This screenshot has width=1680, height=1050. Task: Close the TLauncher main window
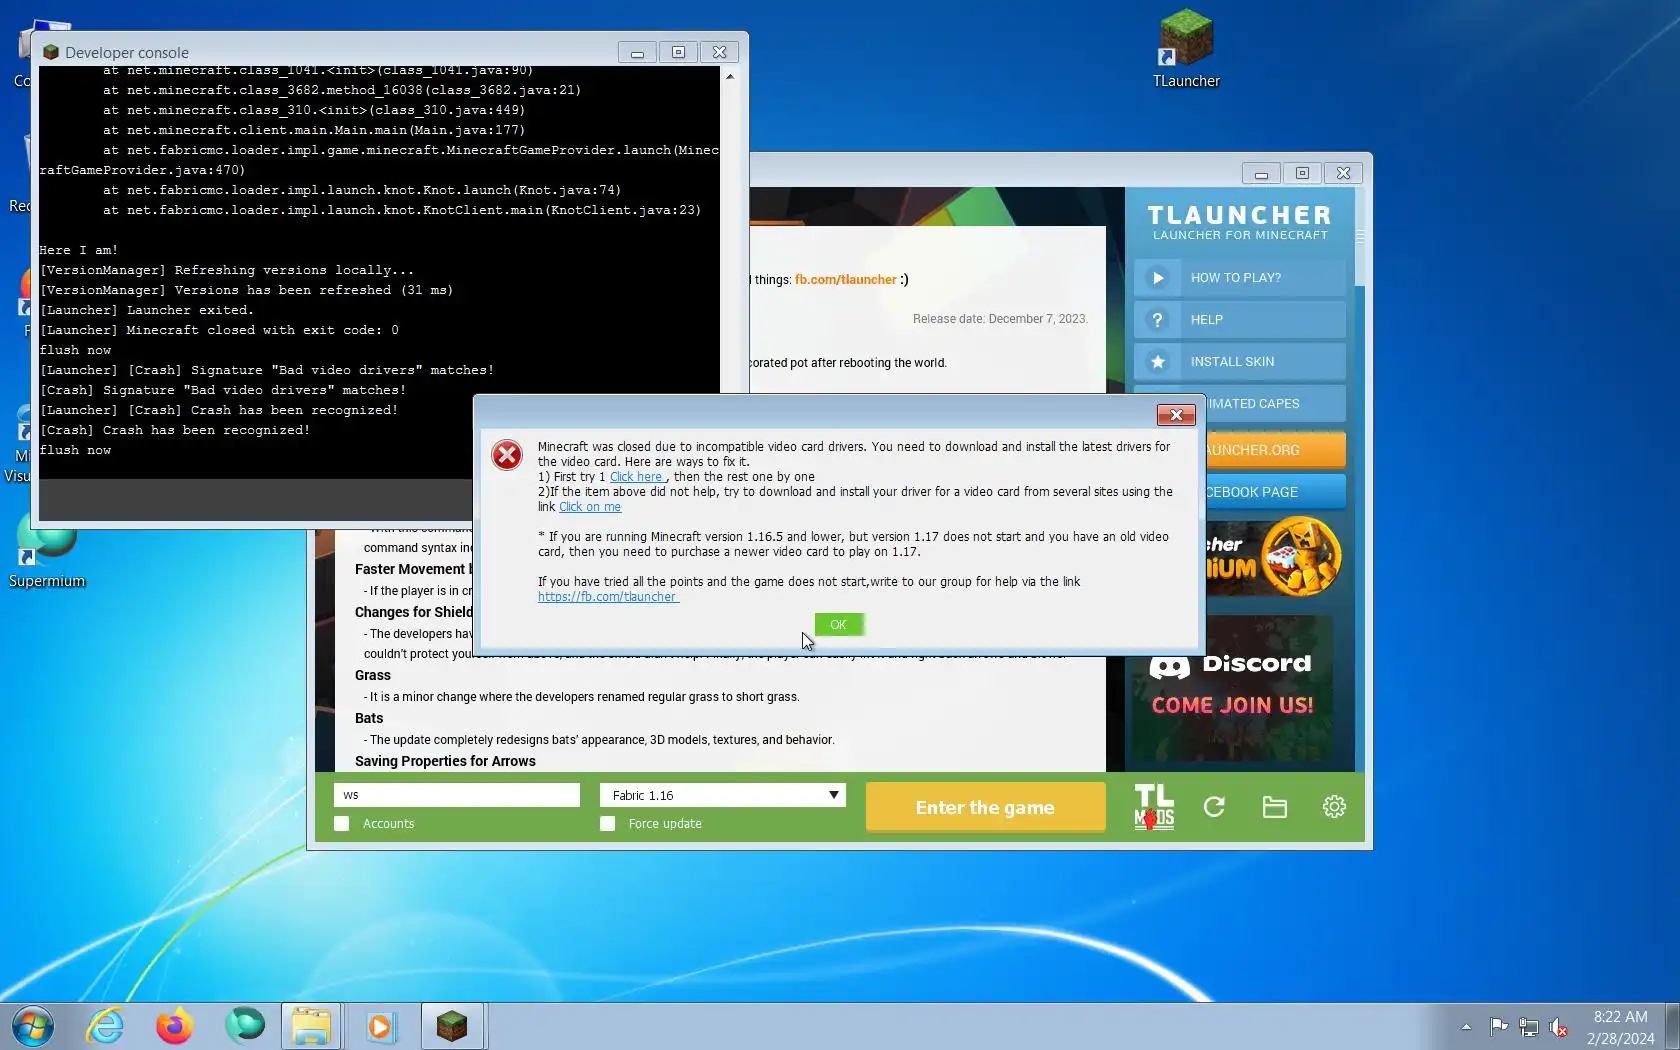[x=1343, y=173]
